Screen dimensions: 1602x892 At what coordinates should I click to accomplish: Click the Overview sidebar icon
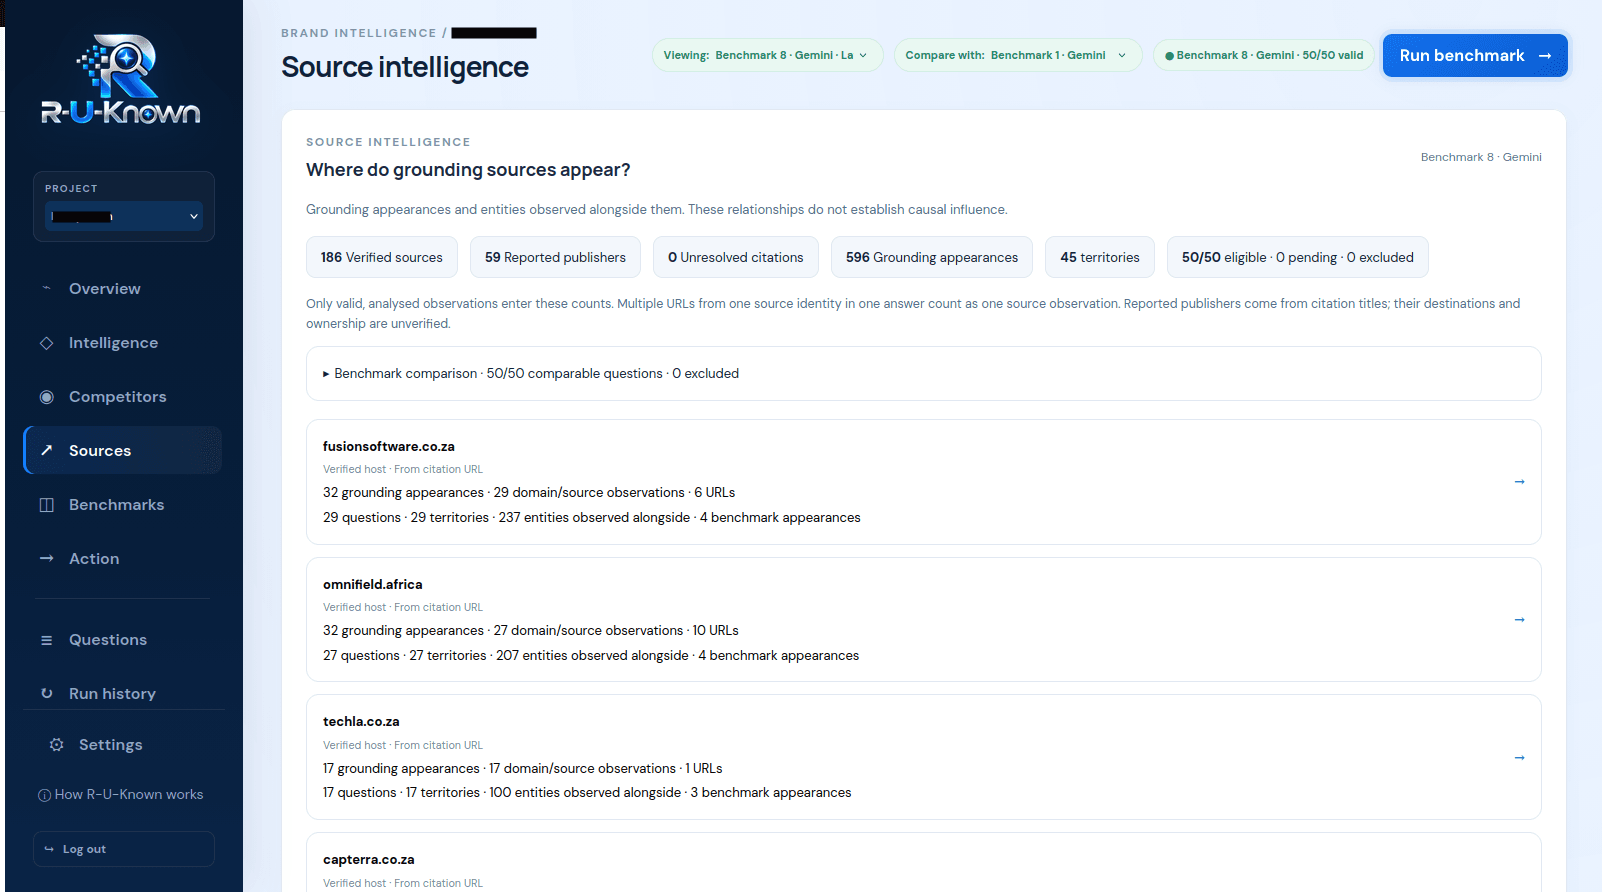(x=46, y=288)
